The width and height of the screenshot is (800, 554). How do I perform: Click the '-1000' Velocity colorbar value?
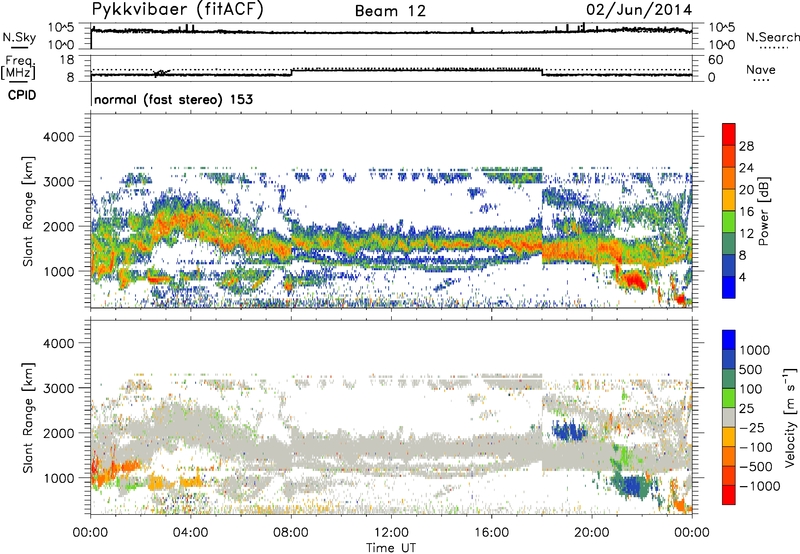tap(760, 486)
